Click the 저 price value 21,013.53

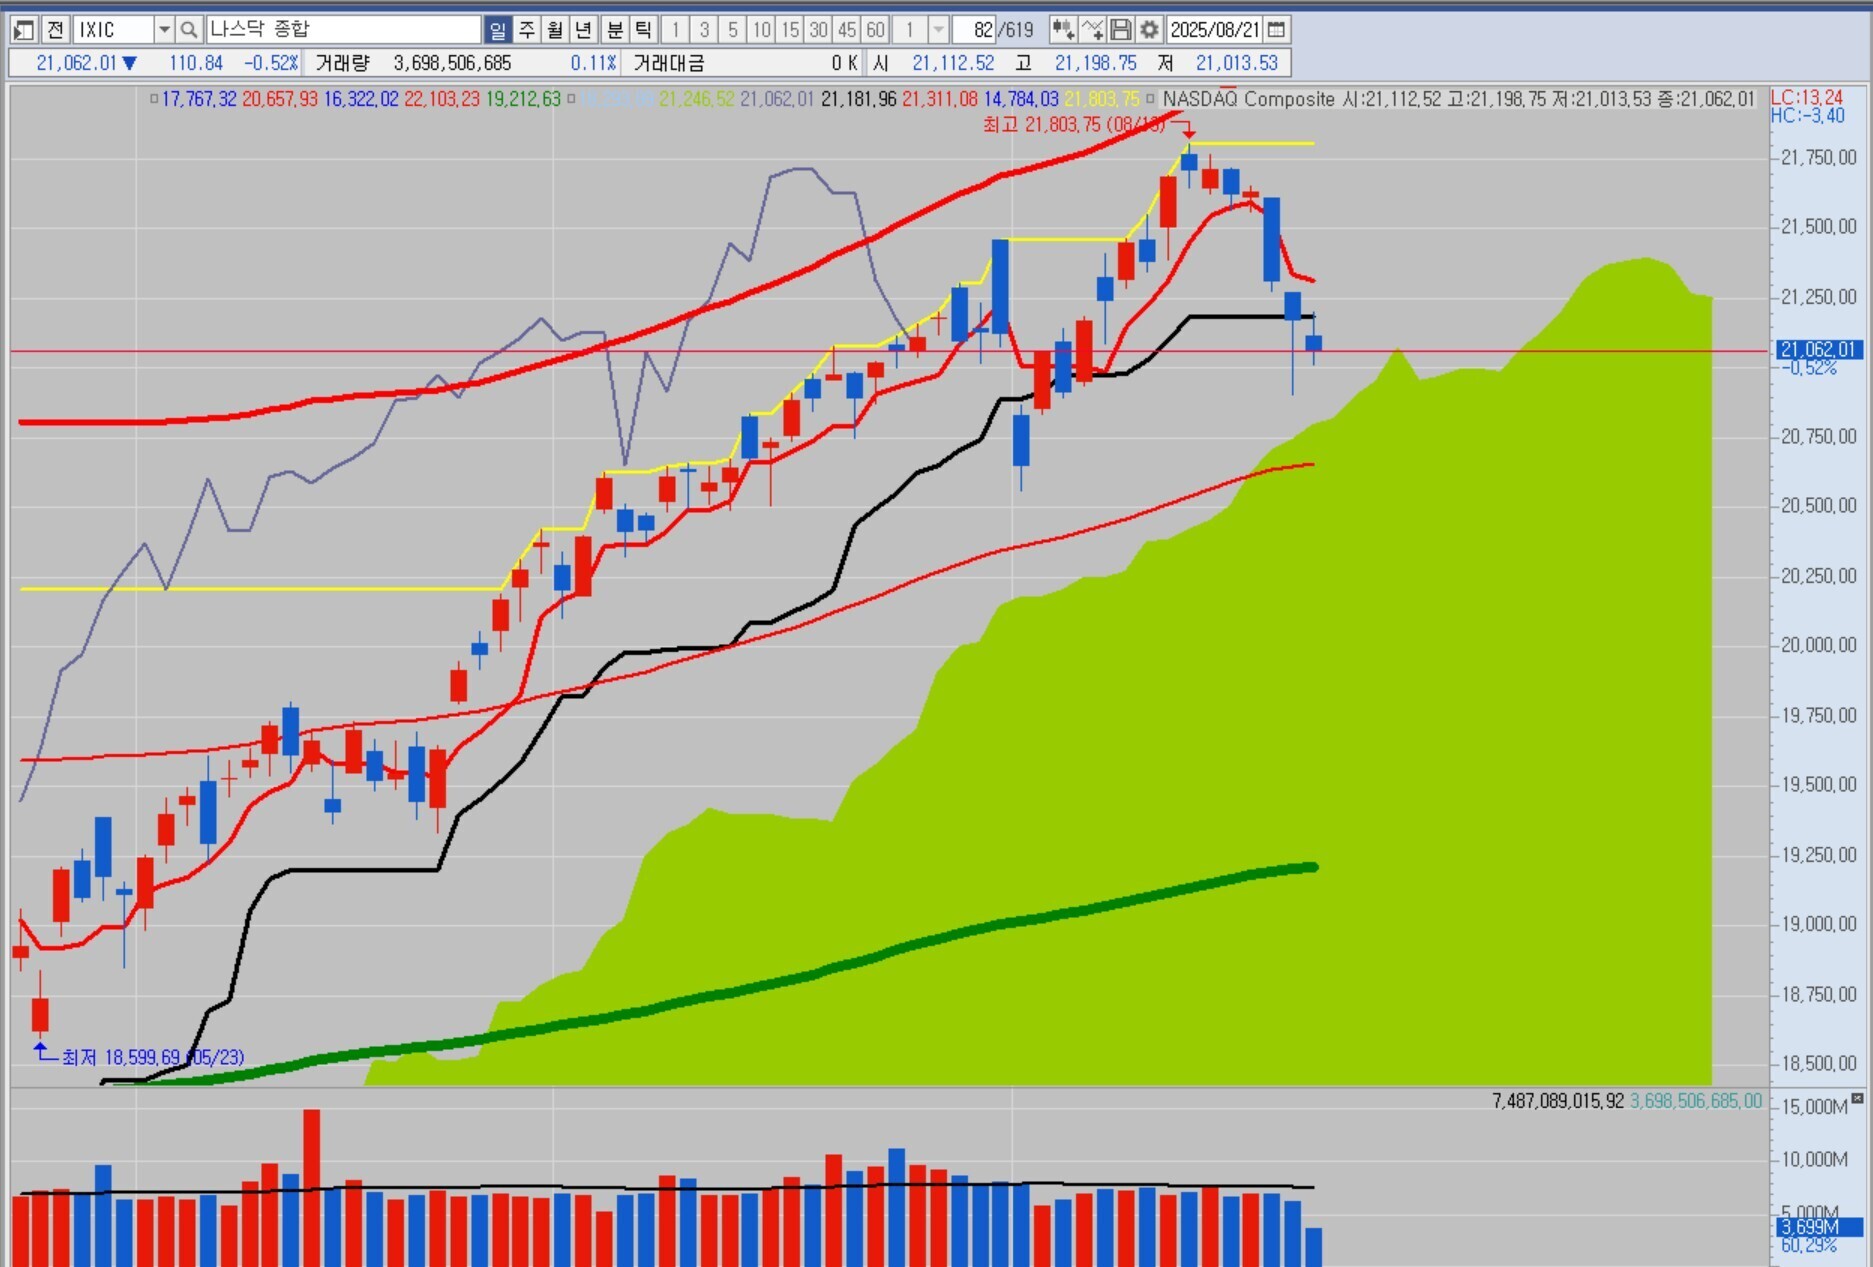coord(1237,63)
